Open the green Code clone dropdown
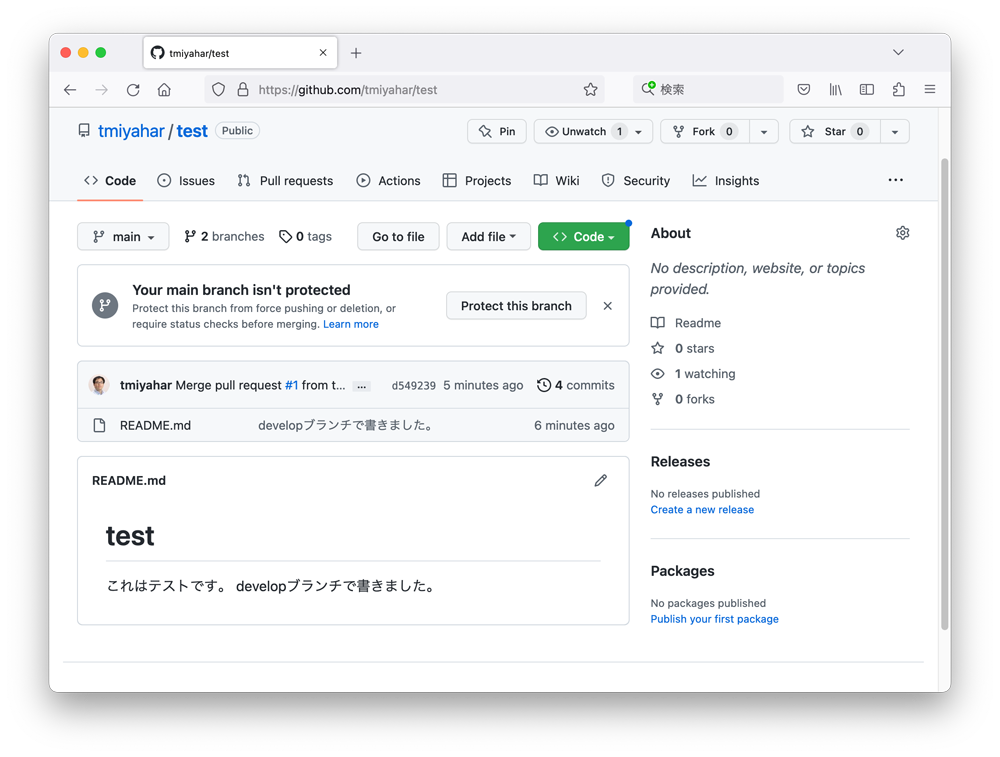The height and width of the screenshot is (757, 1000). pyautogui.click(x=584, y=237)
